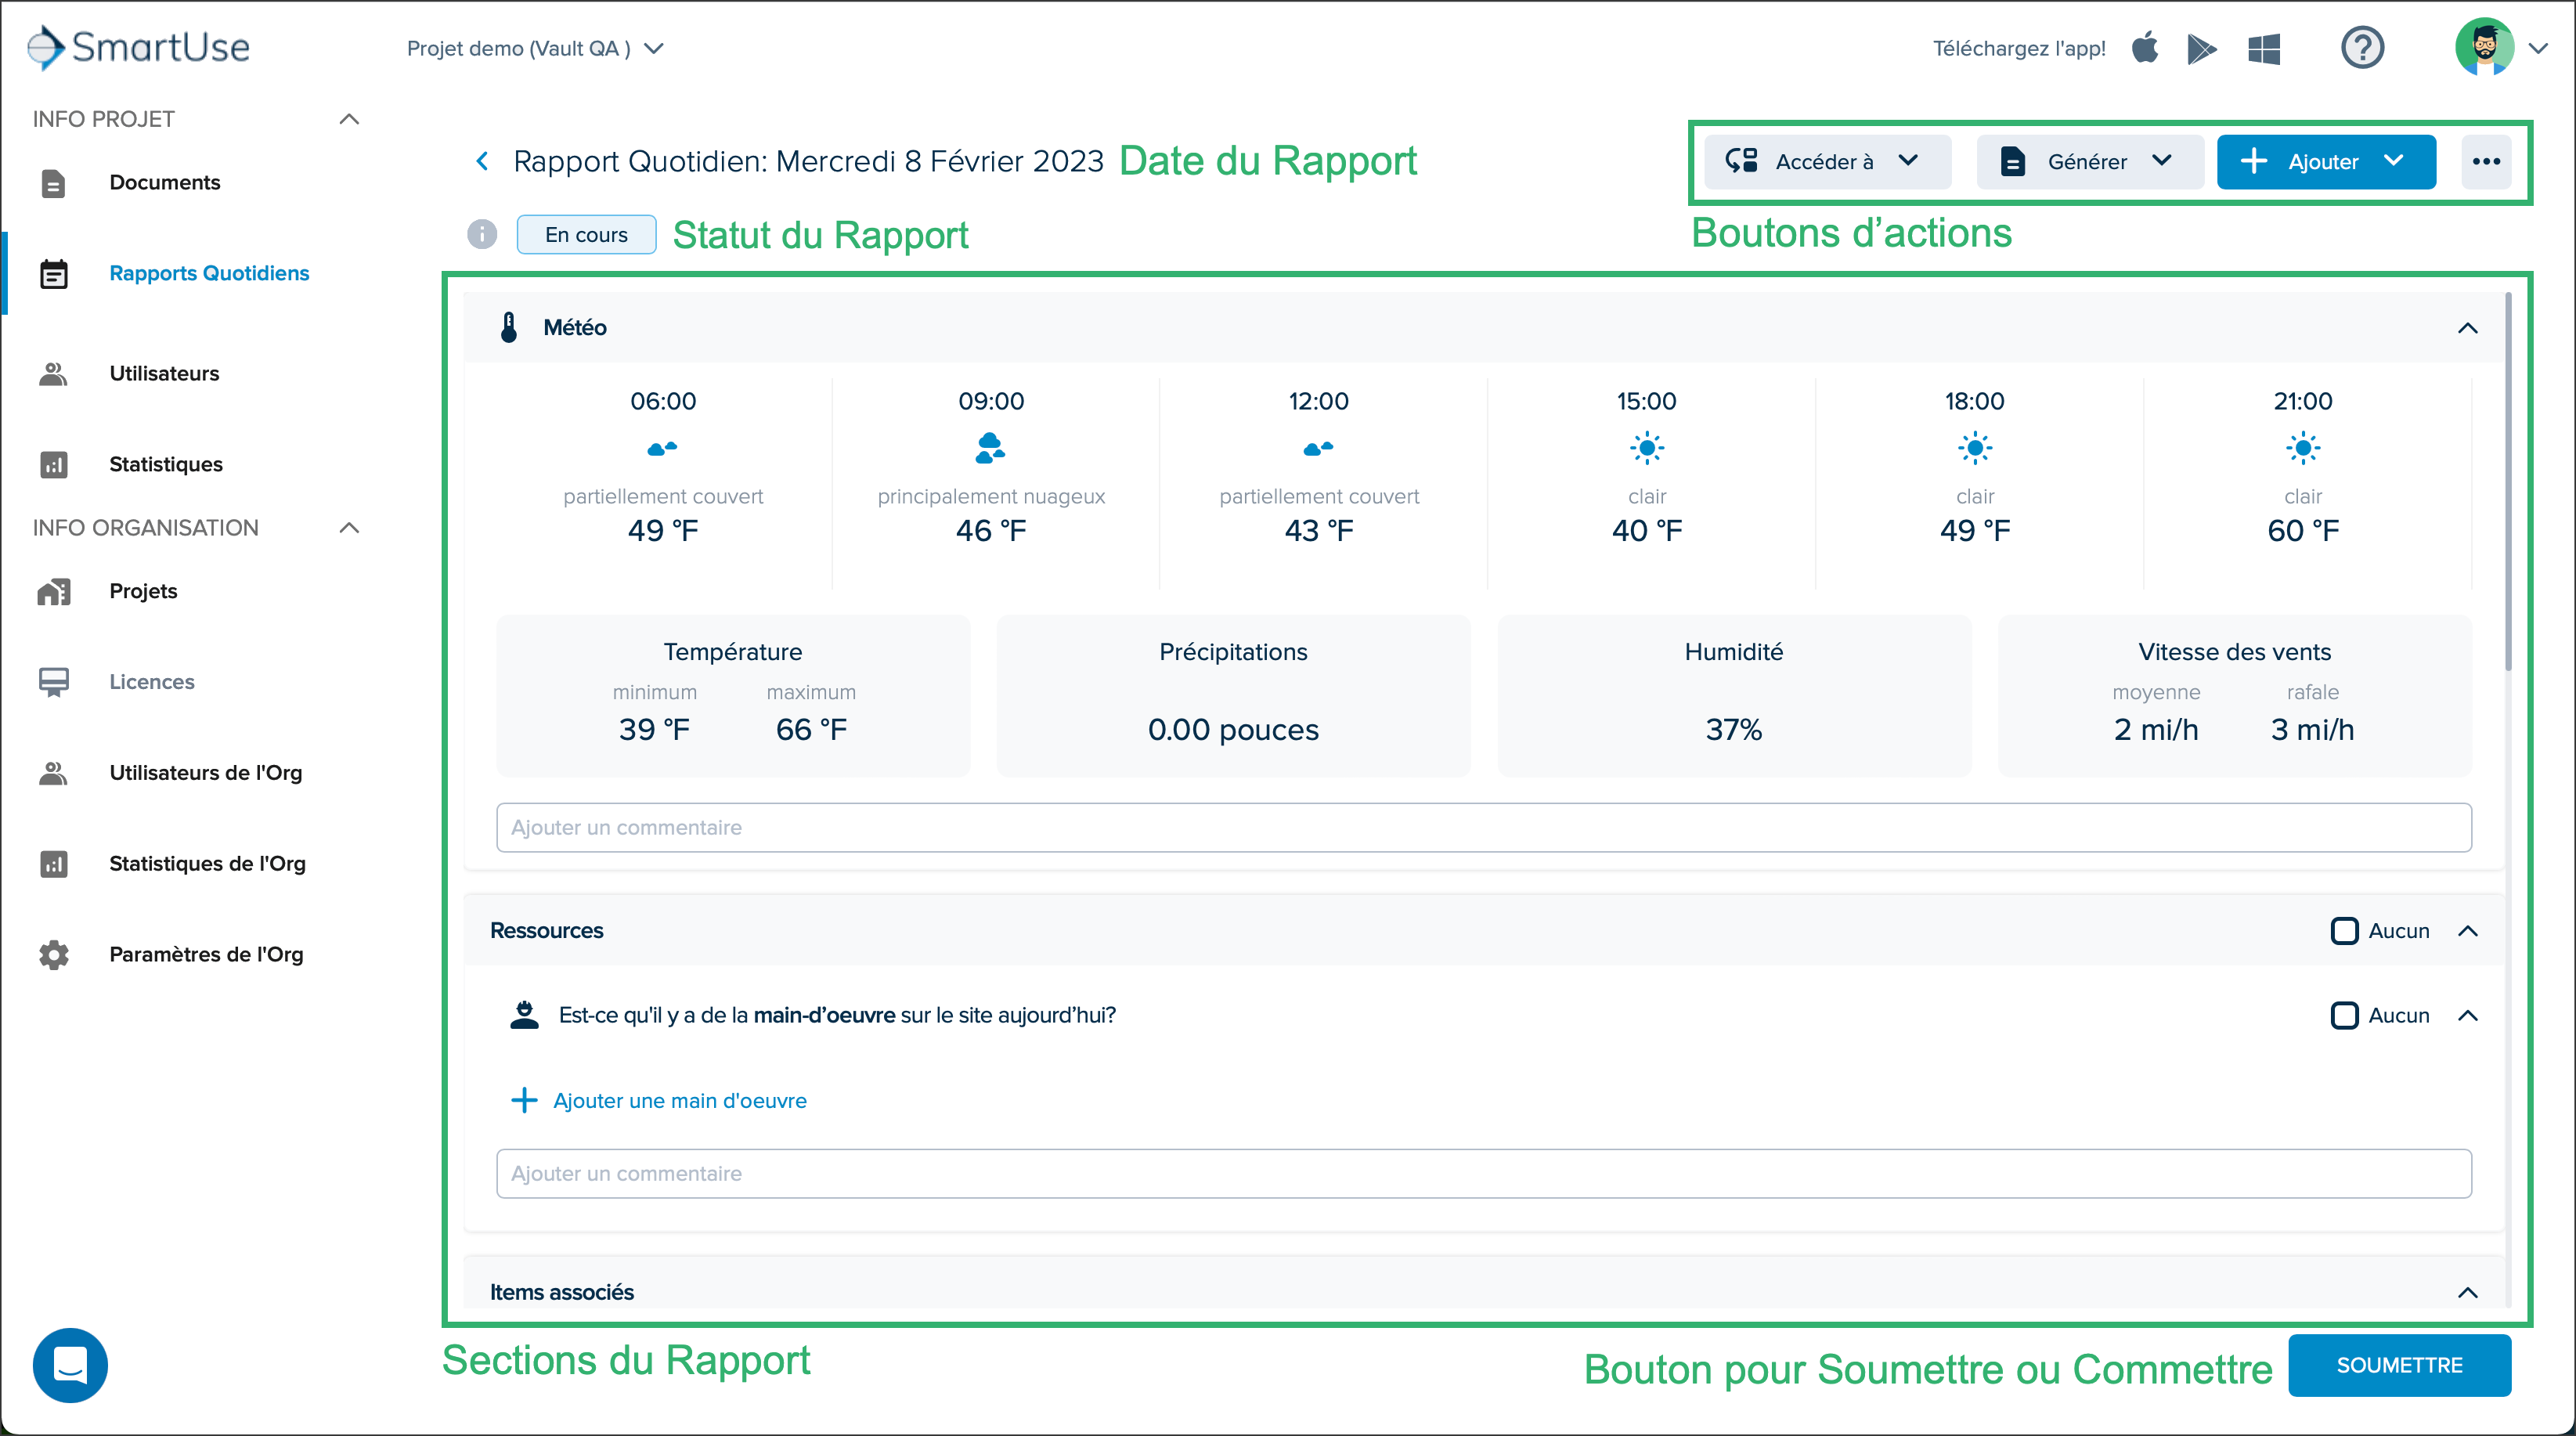The image size is (2576, 1436).
Task: Open the chat support bubble icon
Action: pos(70,1365)
